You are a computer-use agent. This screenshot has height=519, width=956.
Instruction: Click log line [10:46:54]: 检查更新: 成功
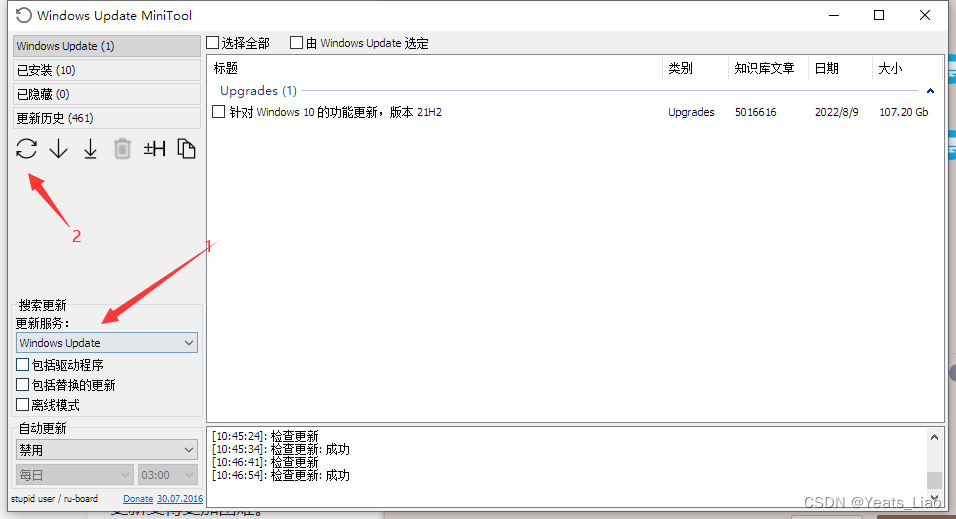(281, 475)
